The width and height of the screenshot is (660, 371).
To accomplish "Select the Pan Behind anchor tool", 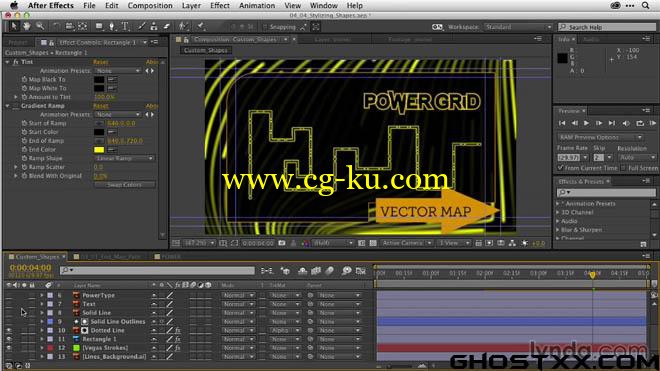I will [82, 27].
